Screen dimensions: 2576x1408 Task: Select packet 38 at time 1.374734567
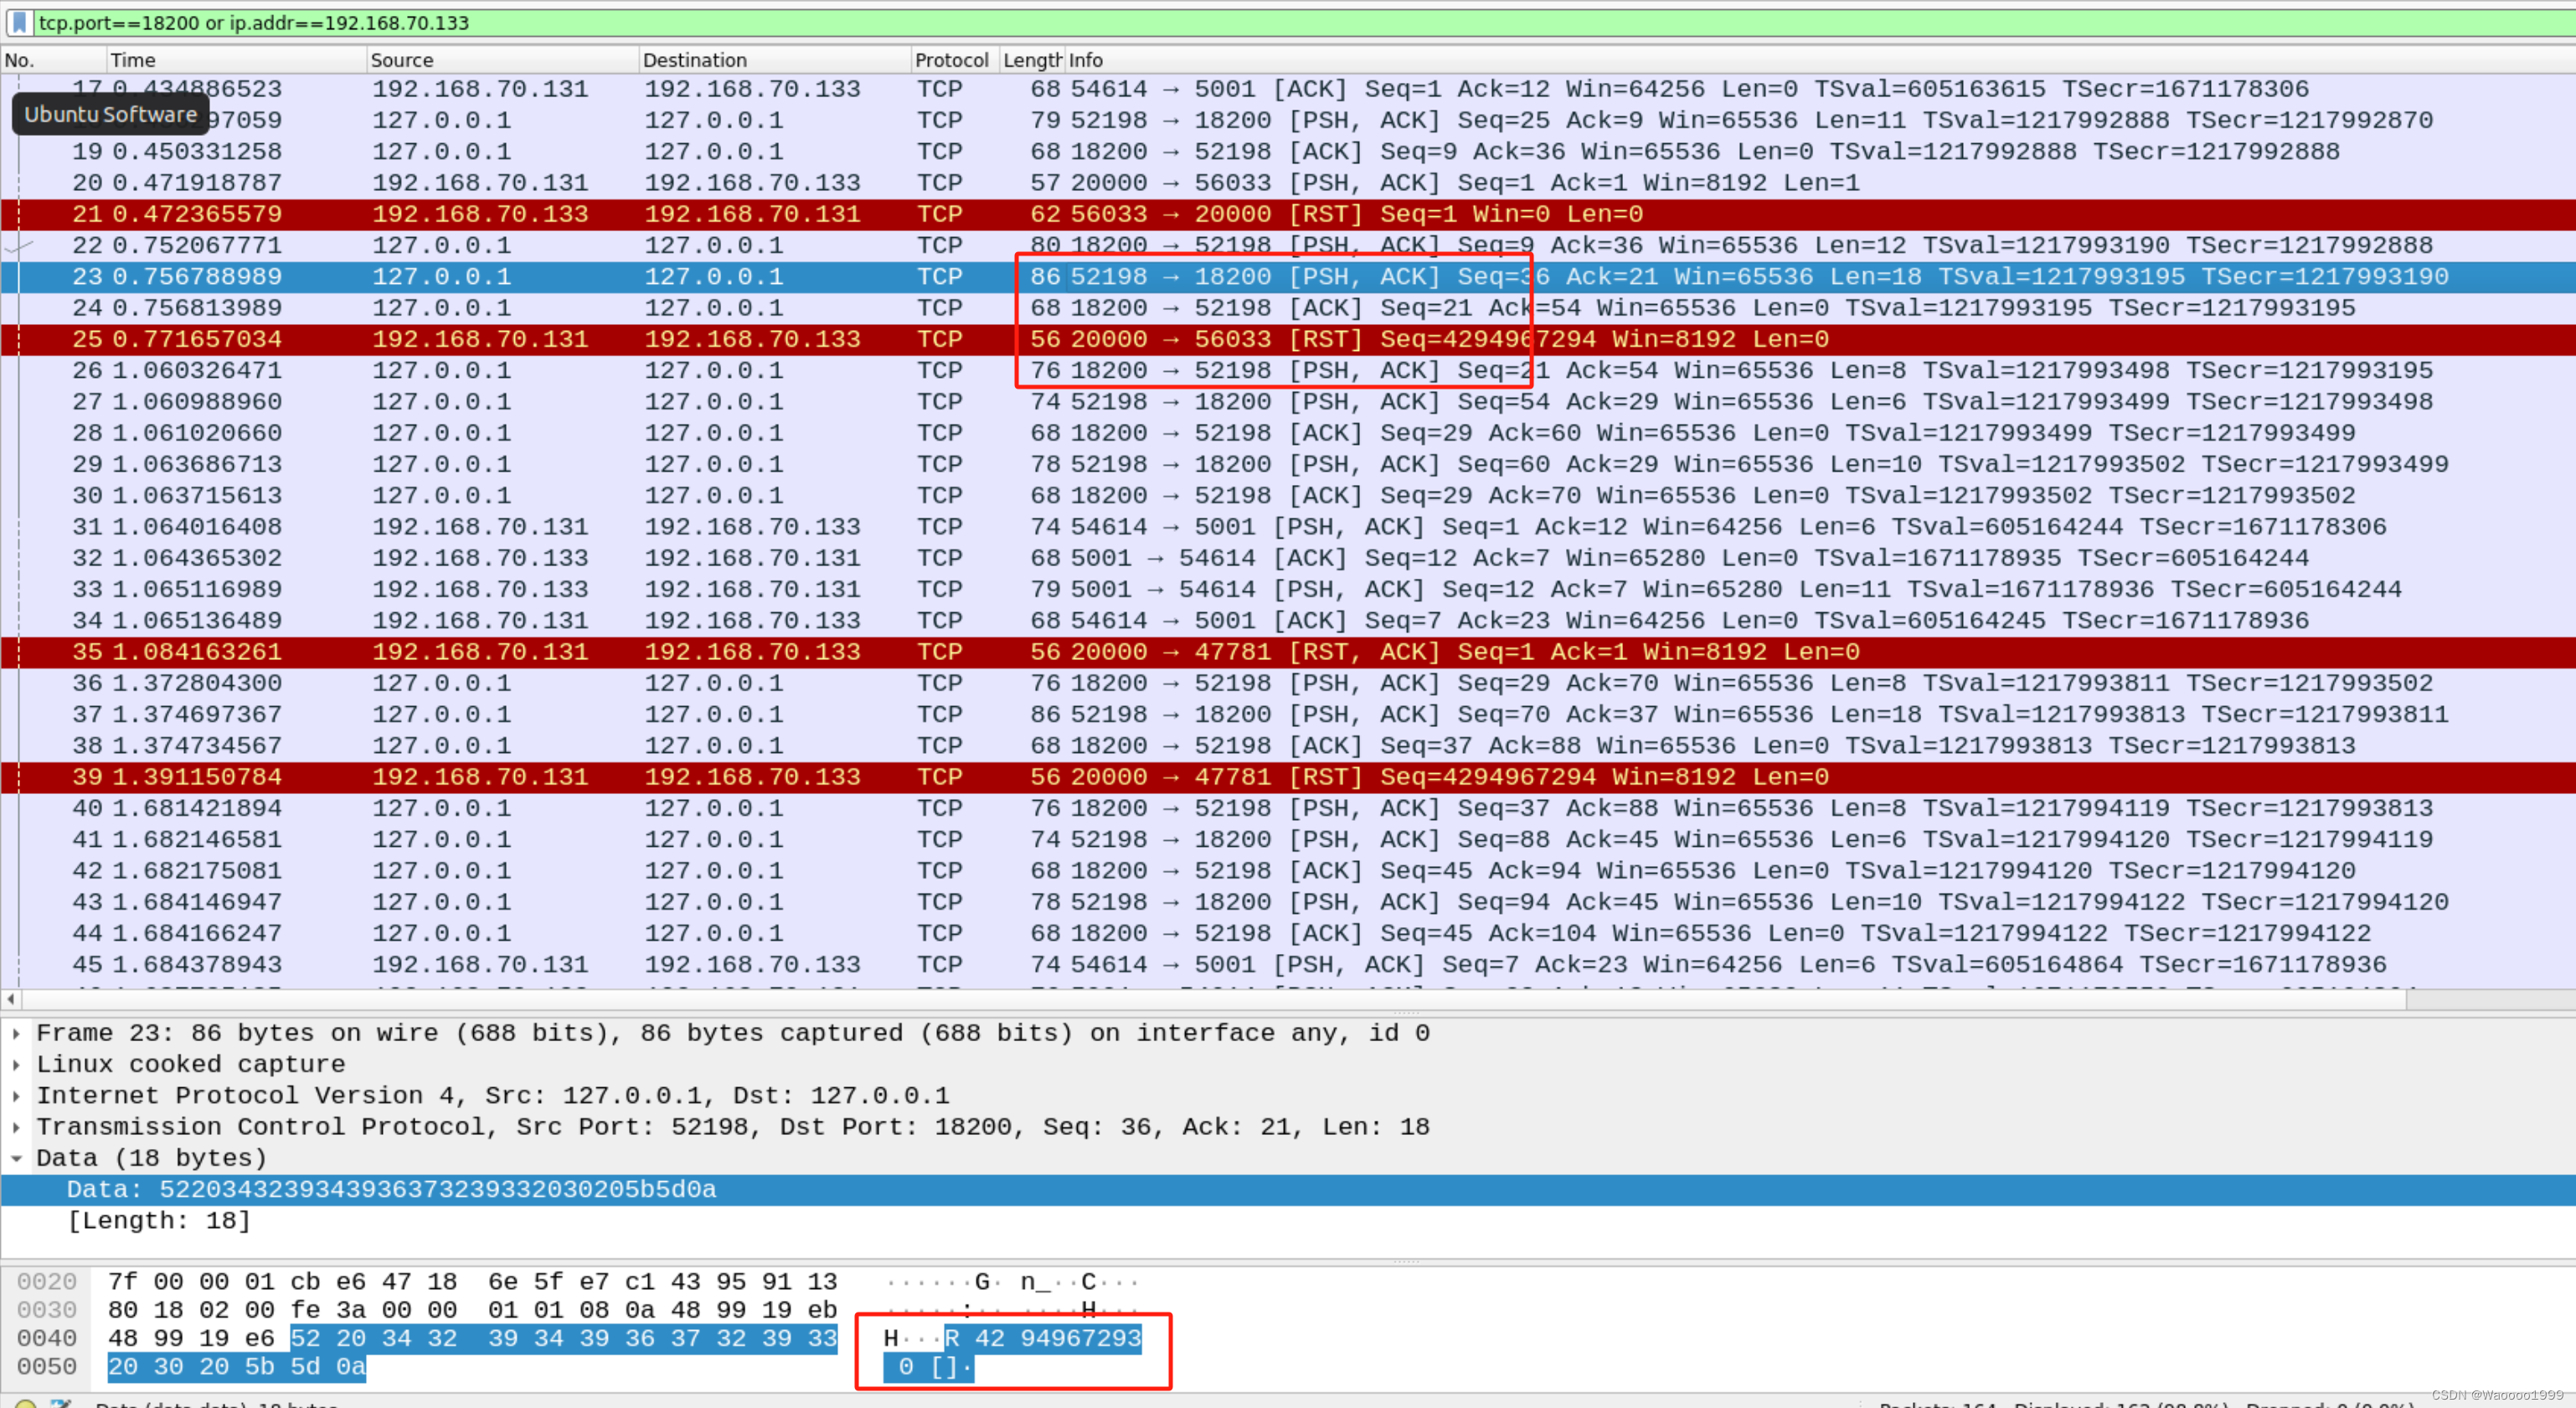coord(1288,746)
